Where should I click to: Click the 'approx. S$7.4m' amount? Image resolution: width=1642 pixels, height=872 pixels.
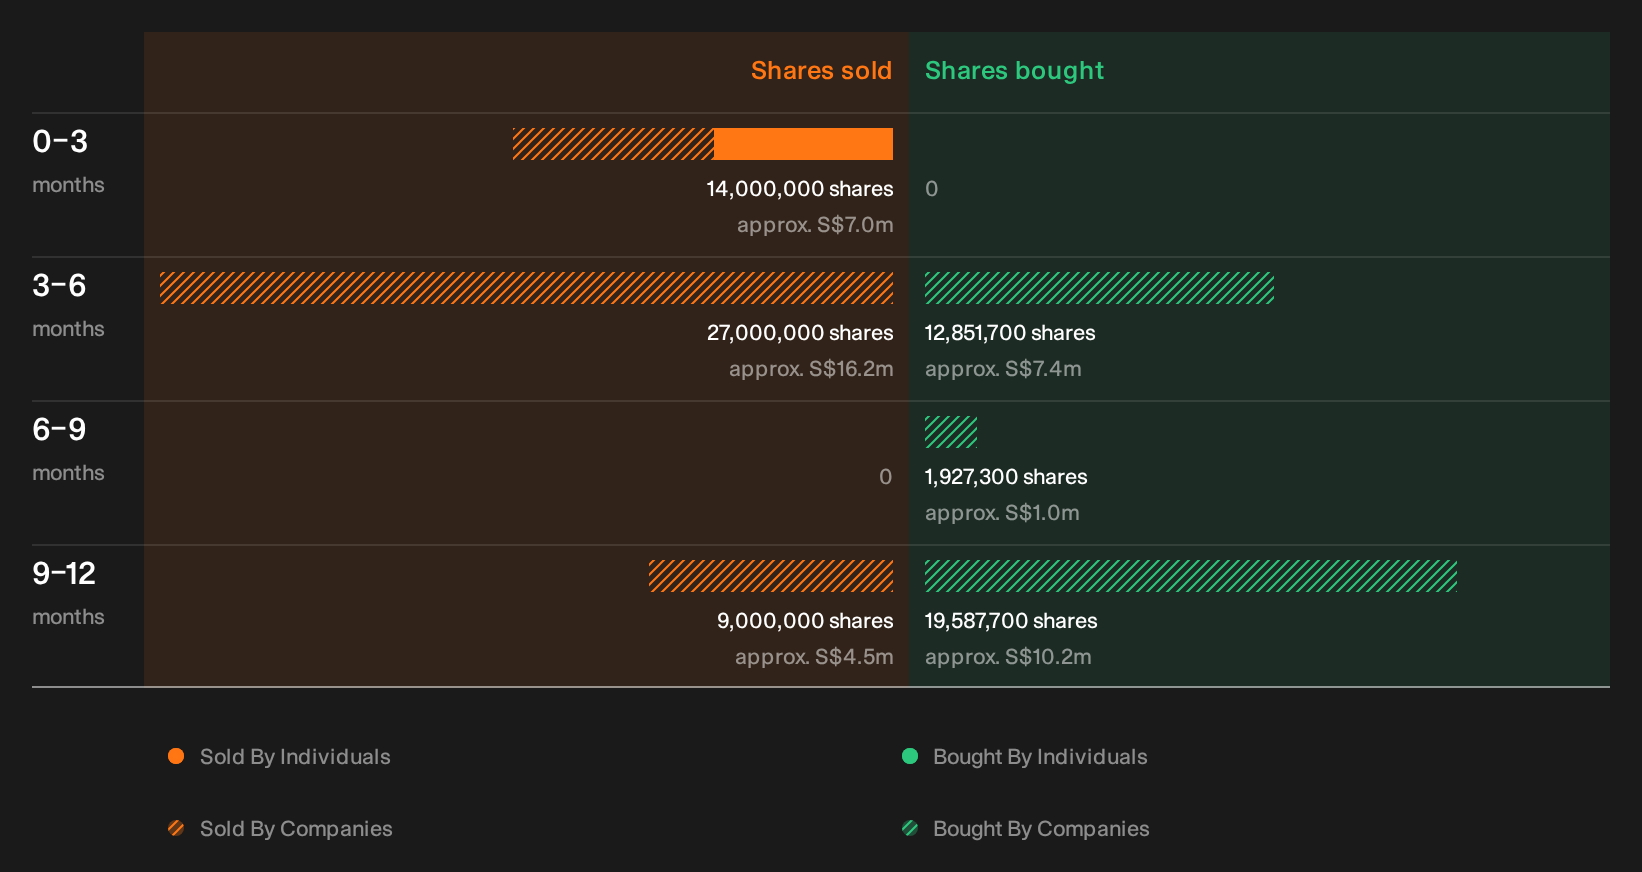(1003, 369)
